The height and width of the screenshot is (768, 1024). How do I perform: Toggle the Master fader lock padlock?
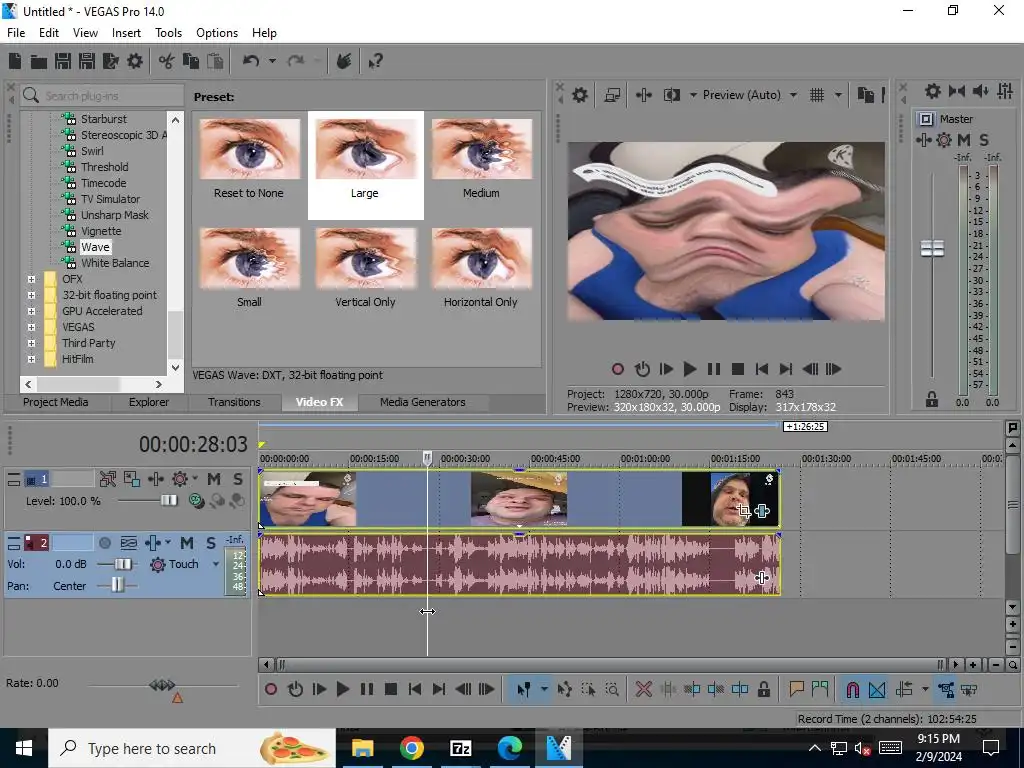pyautogui.click(x=932, y=399)
